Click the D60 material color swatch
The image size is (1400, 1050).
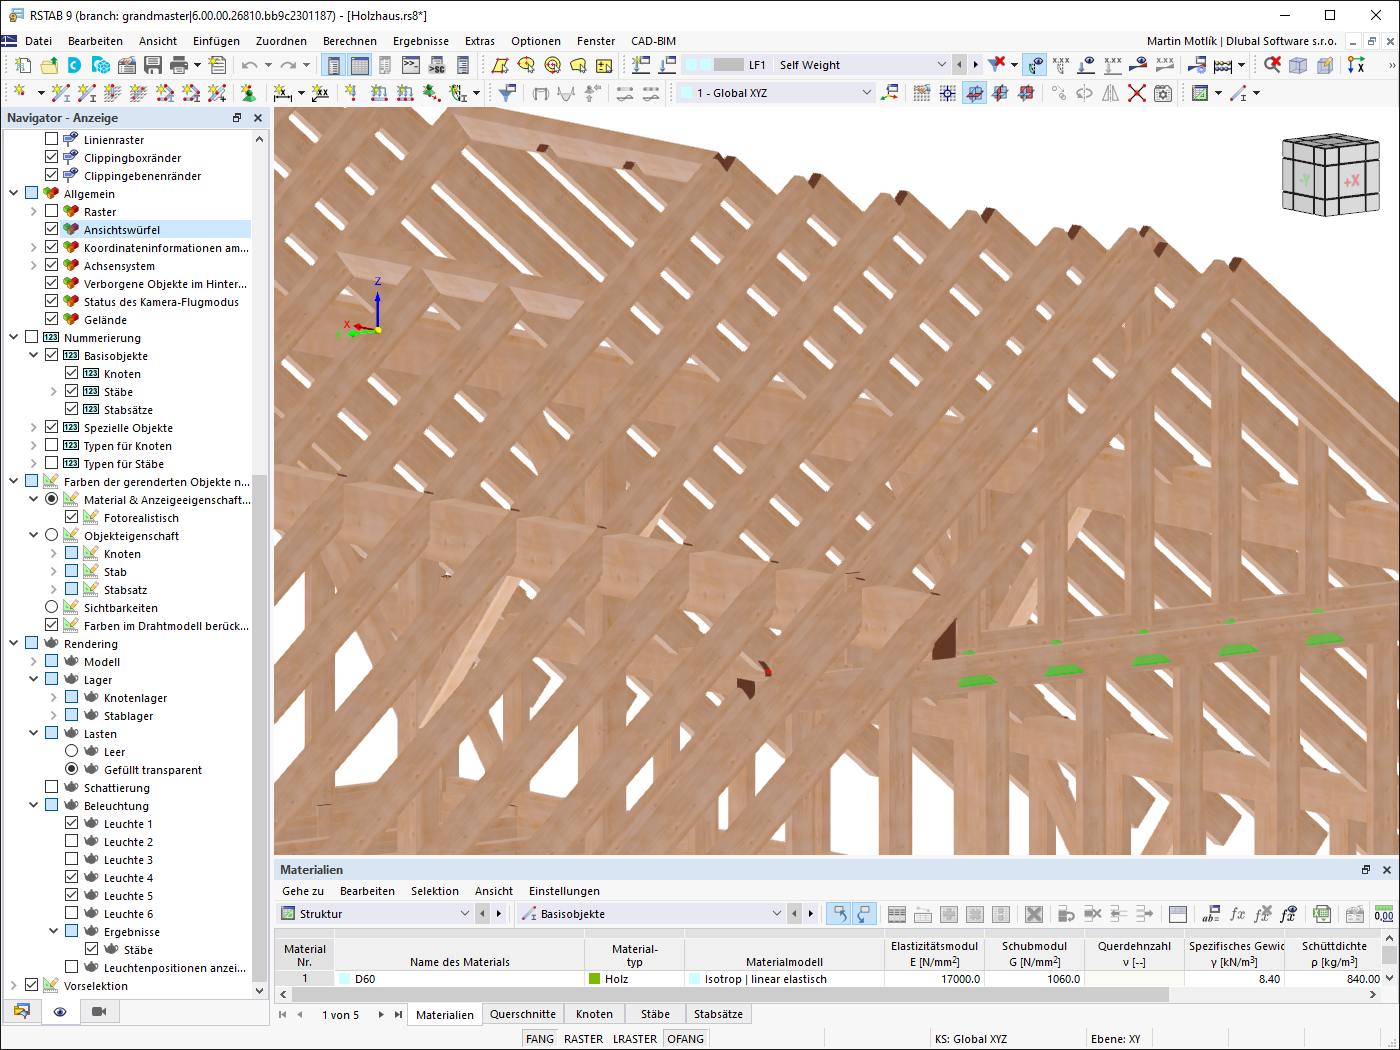pos(345,979)
